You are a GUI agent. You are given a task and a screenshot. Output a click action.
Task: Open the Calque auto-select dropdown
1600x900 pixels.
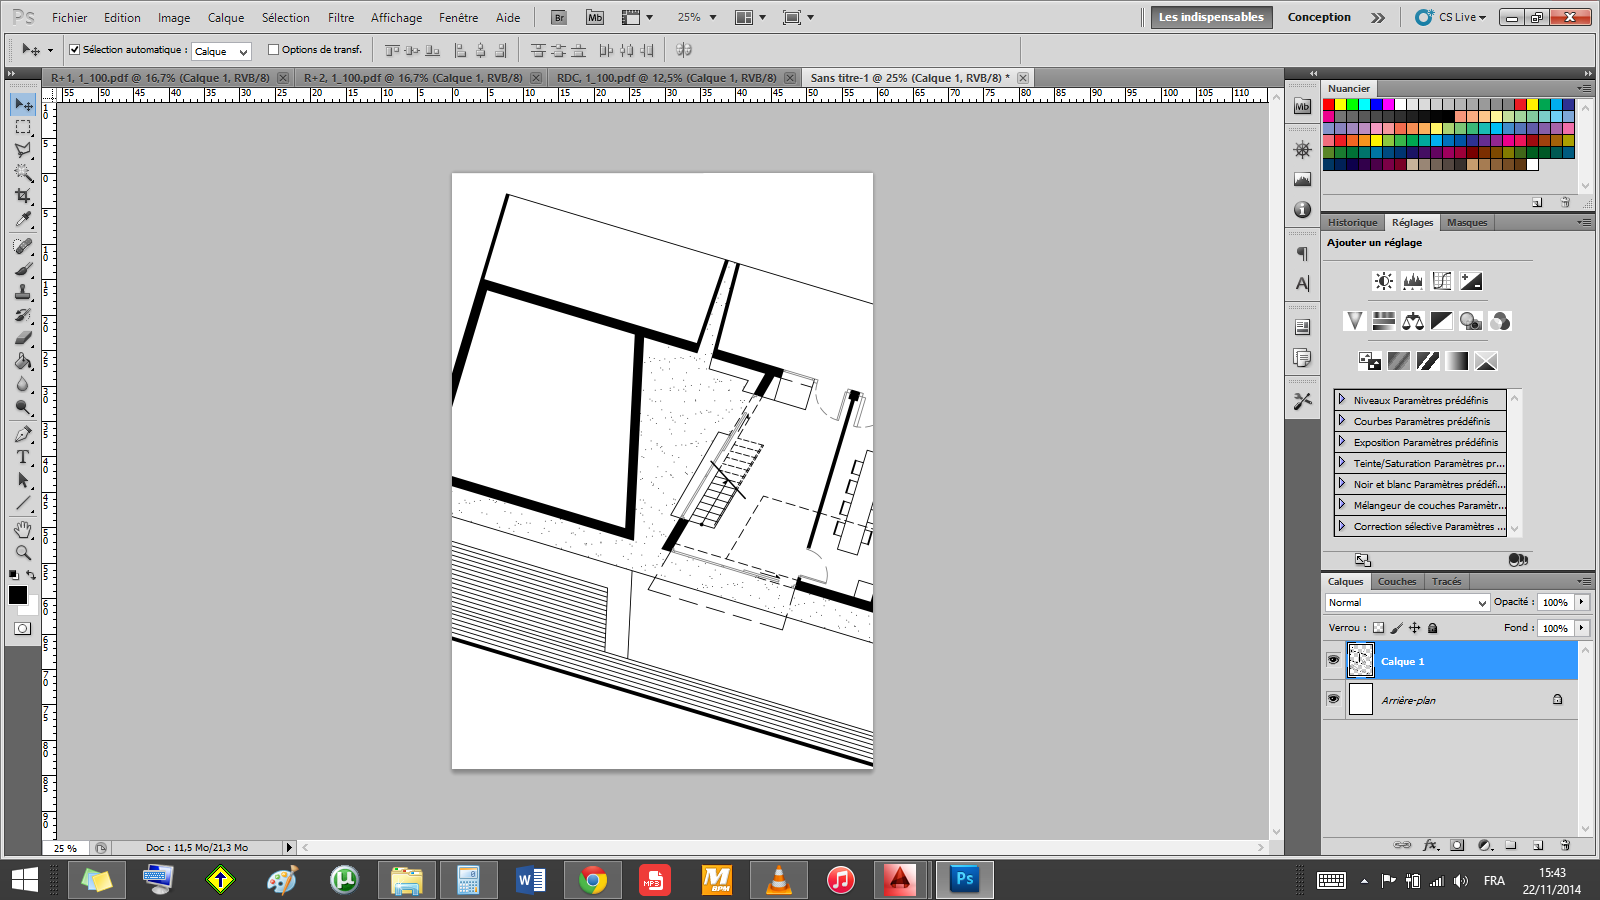click(x=220, y=51)
